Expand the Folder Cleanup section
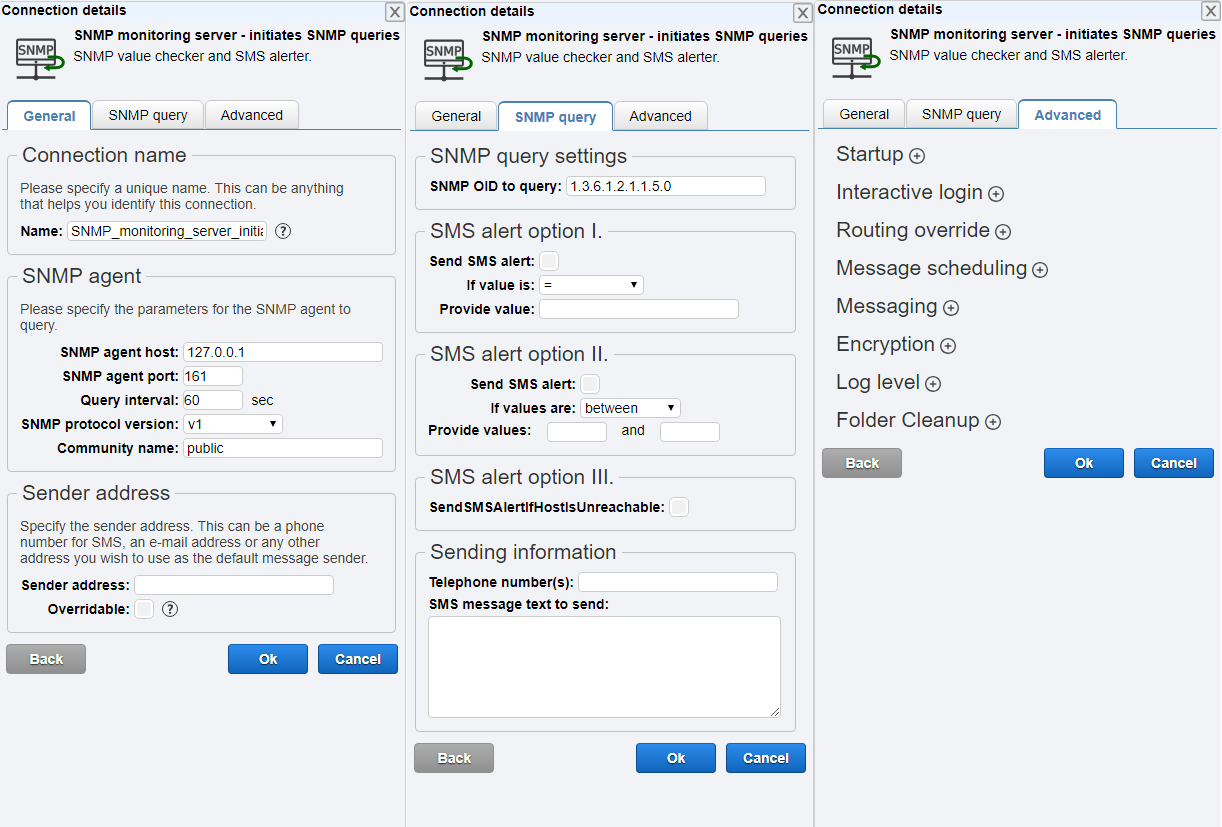The width and height of the screenshot is (1222, 827). pos(993,421)
